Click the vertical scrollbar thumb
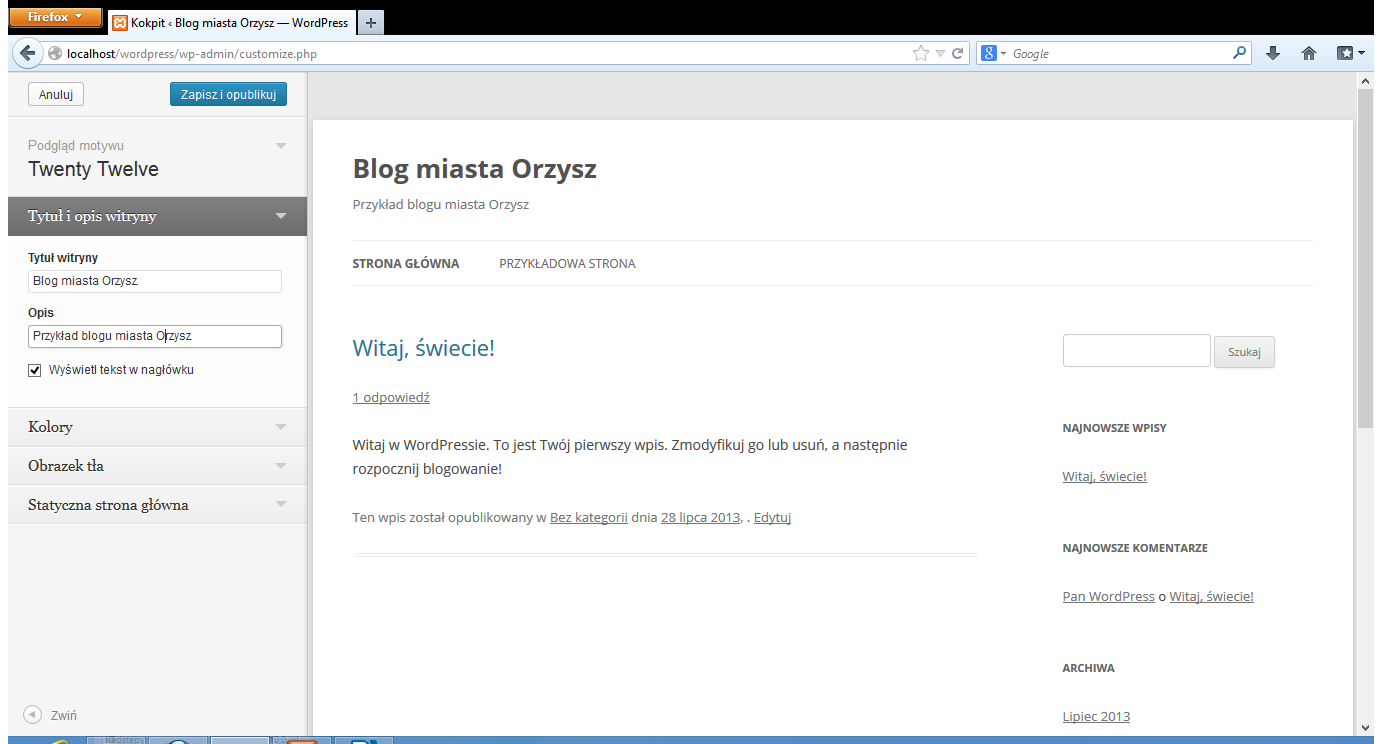The height and width of the screenshot is (744, 1382). 1366,260
